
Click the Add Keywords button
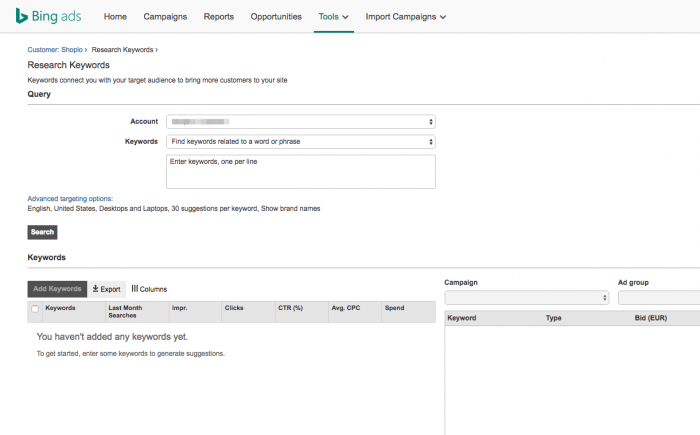57,289
